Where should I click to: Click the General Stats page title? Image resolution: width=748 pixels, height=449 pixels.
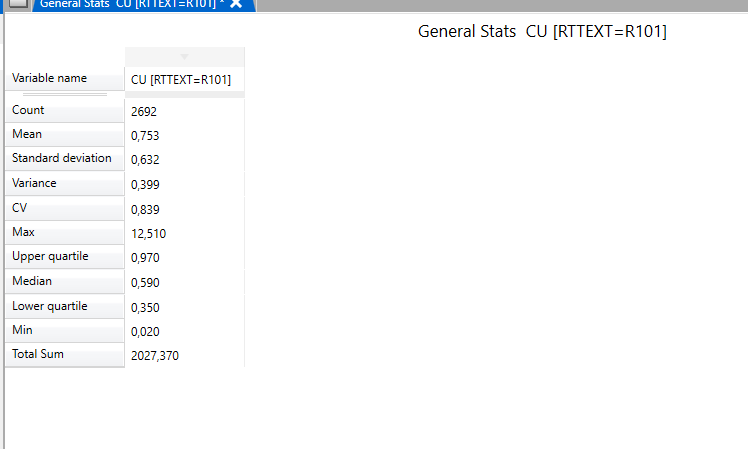tap(542, 31)
